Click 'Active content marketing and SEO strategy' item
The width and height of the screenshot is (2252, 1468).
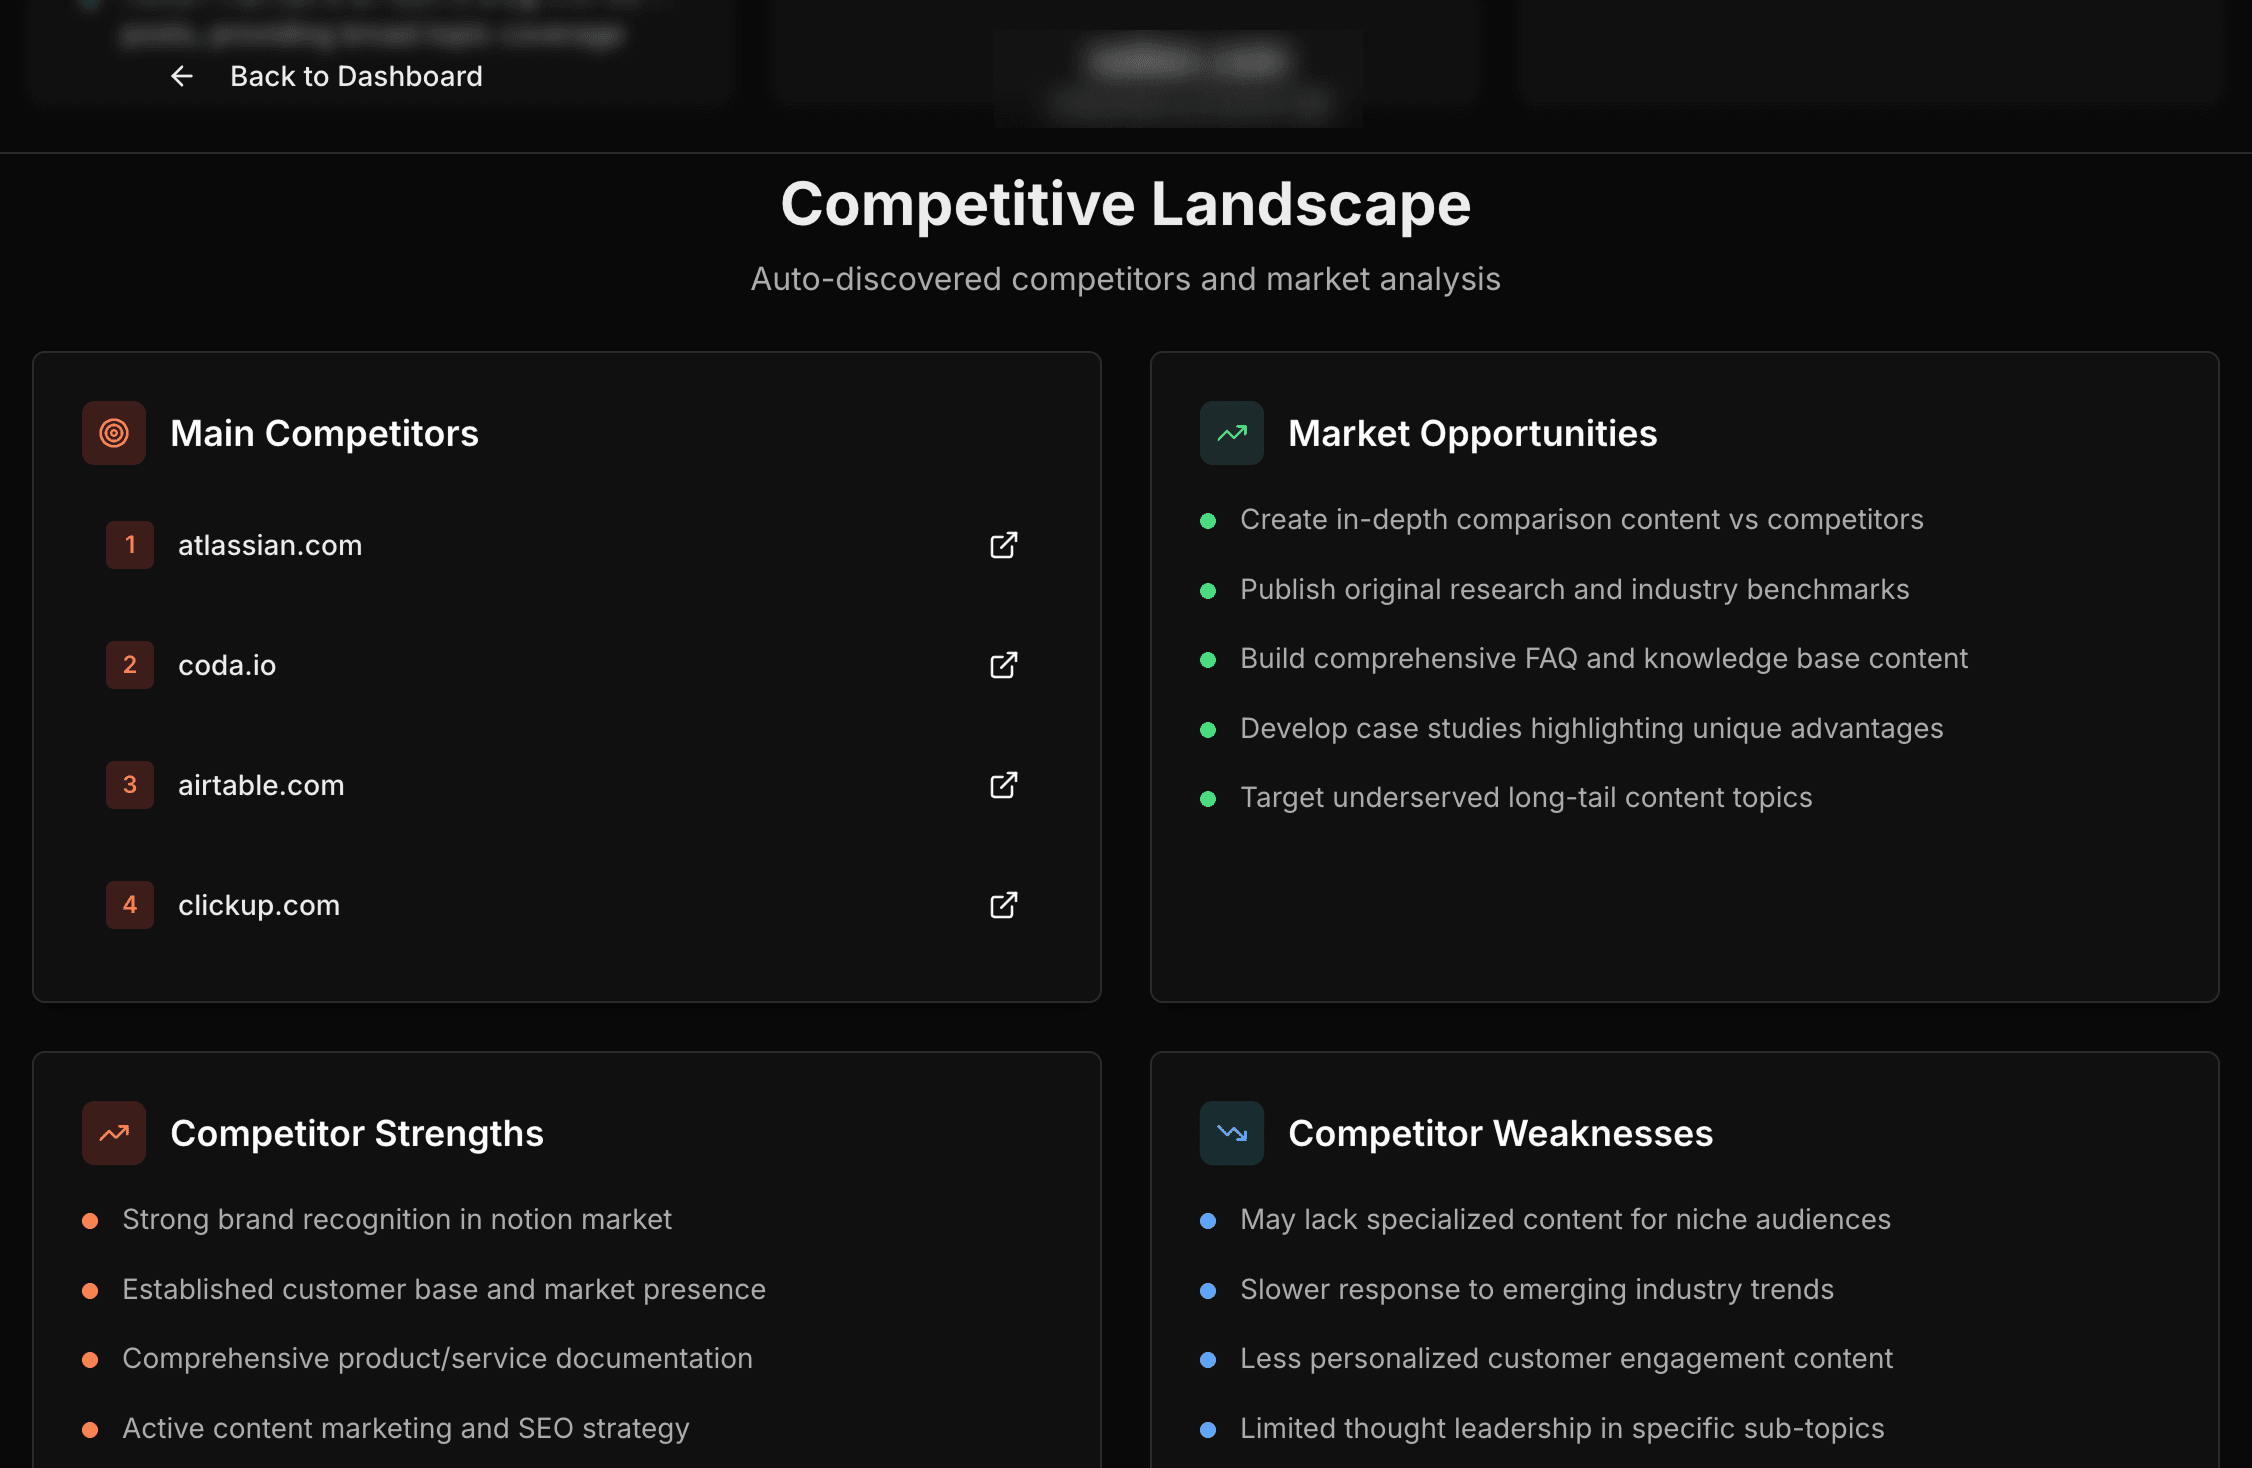(405, 1428)
